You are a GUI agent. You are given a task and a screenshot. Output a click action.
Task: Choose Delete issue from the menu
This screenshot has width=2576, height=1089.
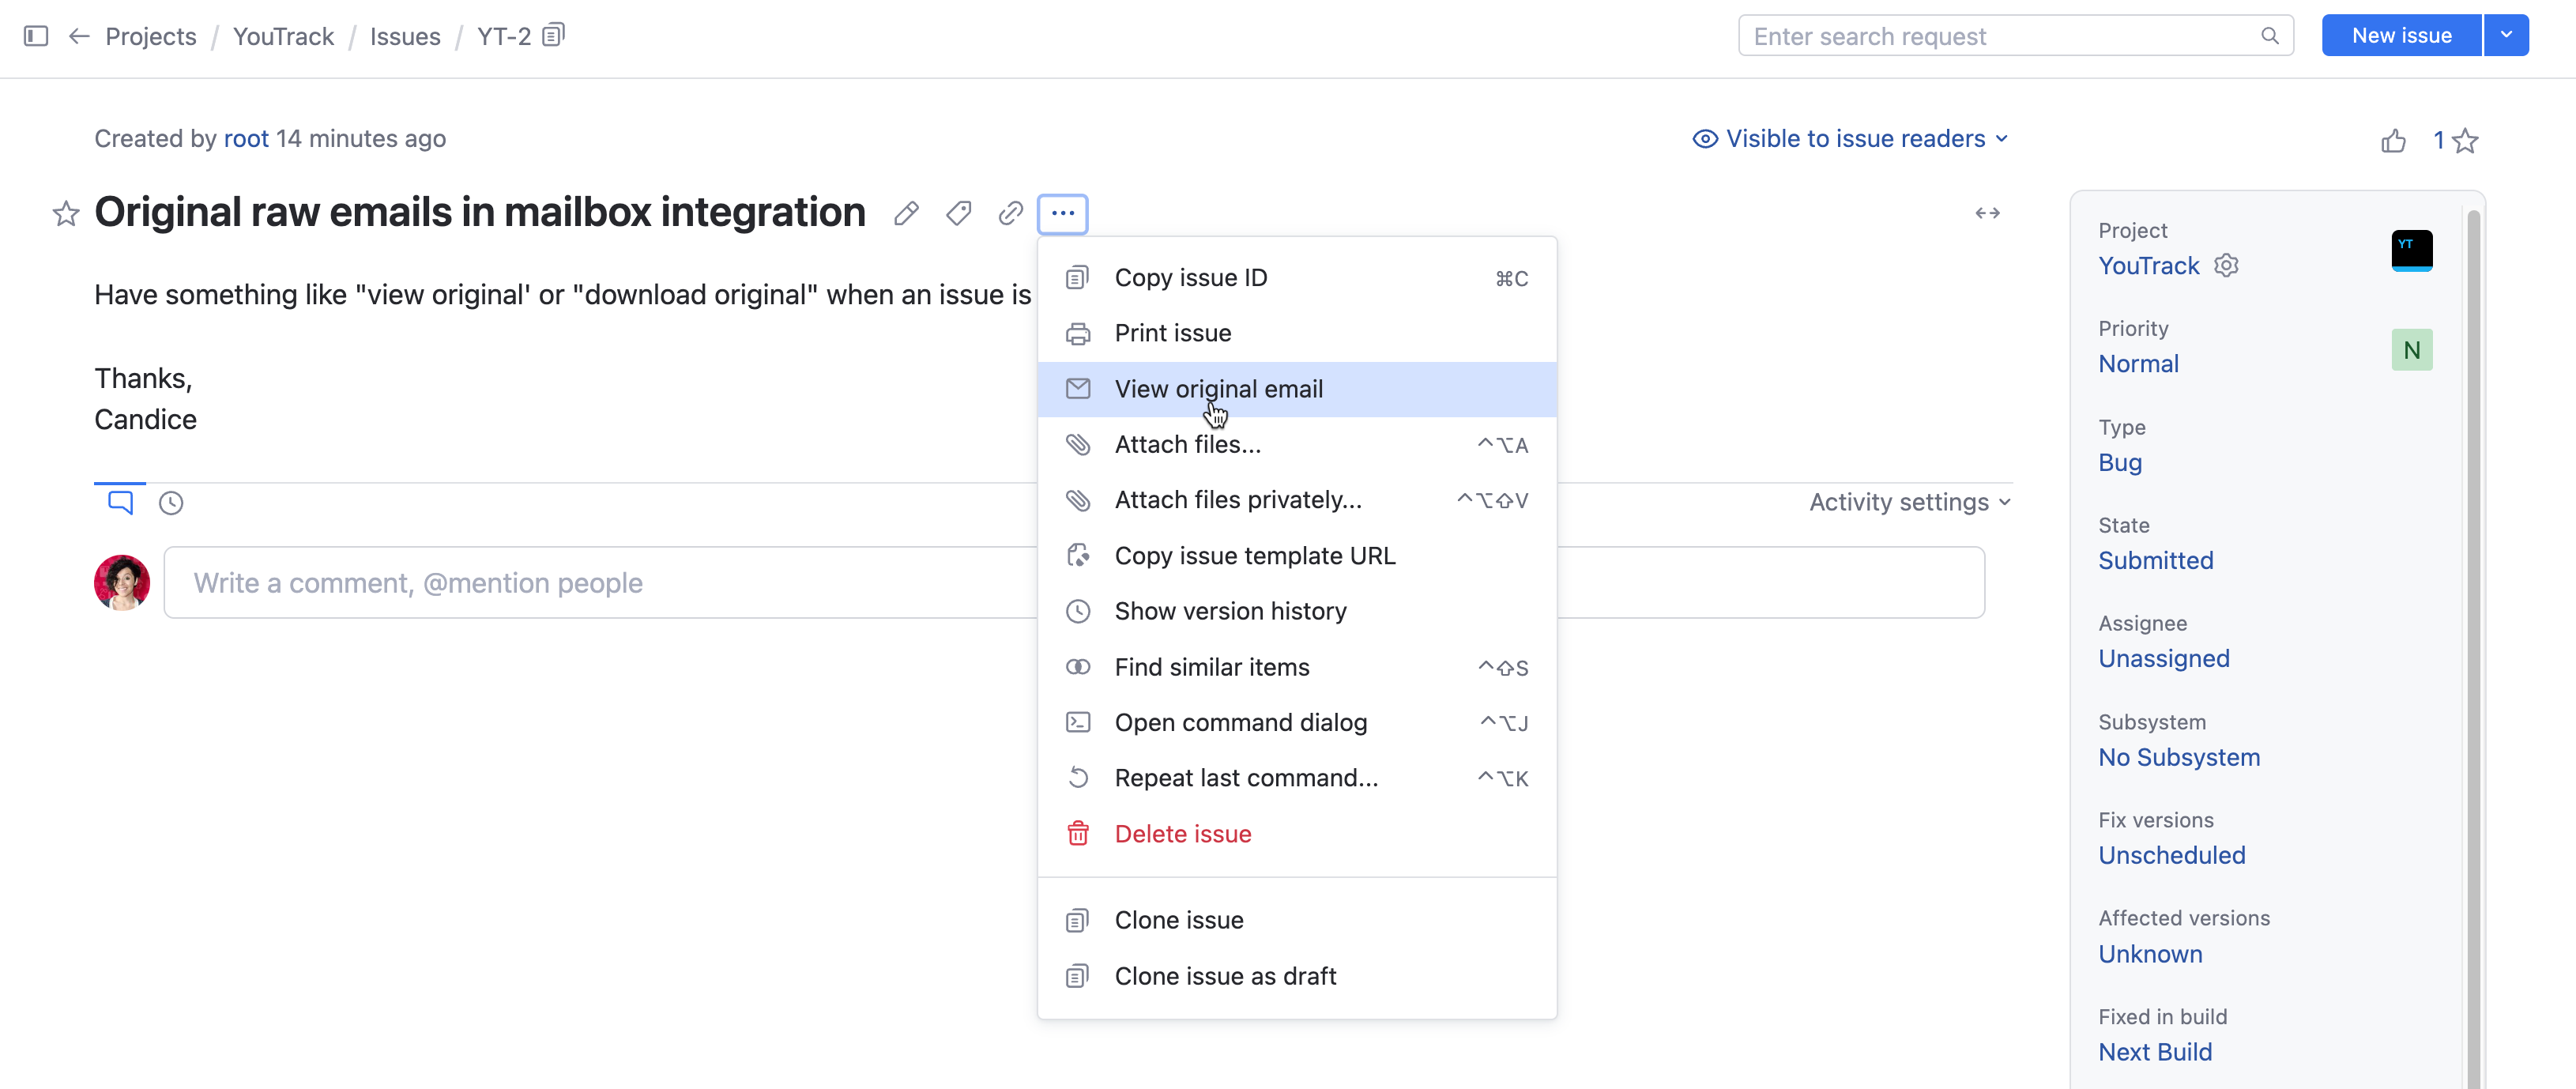pyautogui.click(x=1182, y=834)
